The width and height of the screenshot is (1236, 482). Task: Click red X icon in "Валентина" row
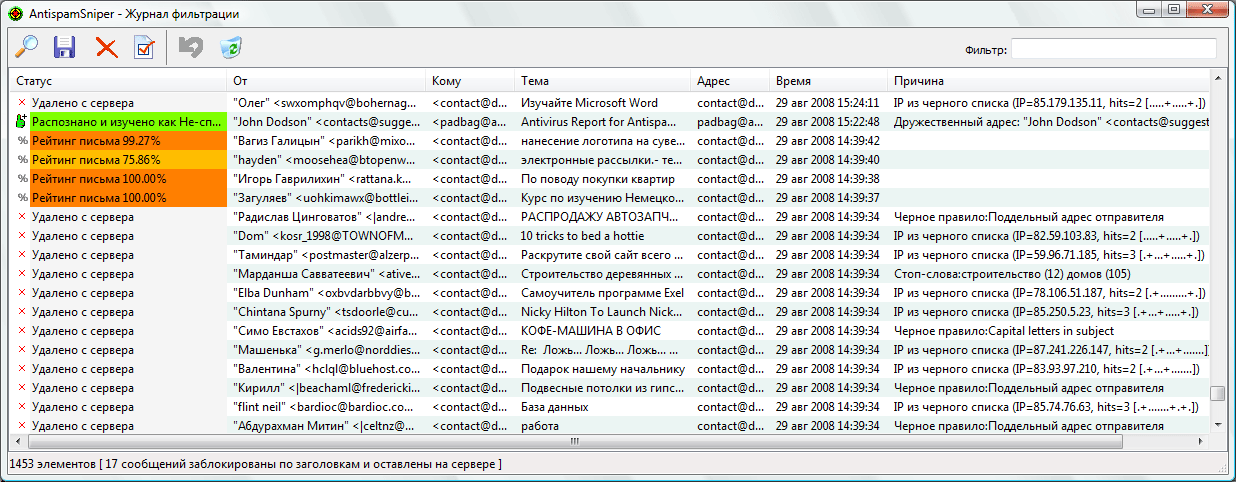coord(21,368)
